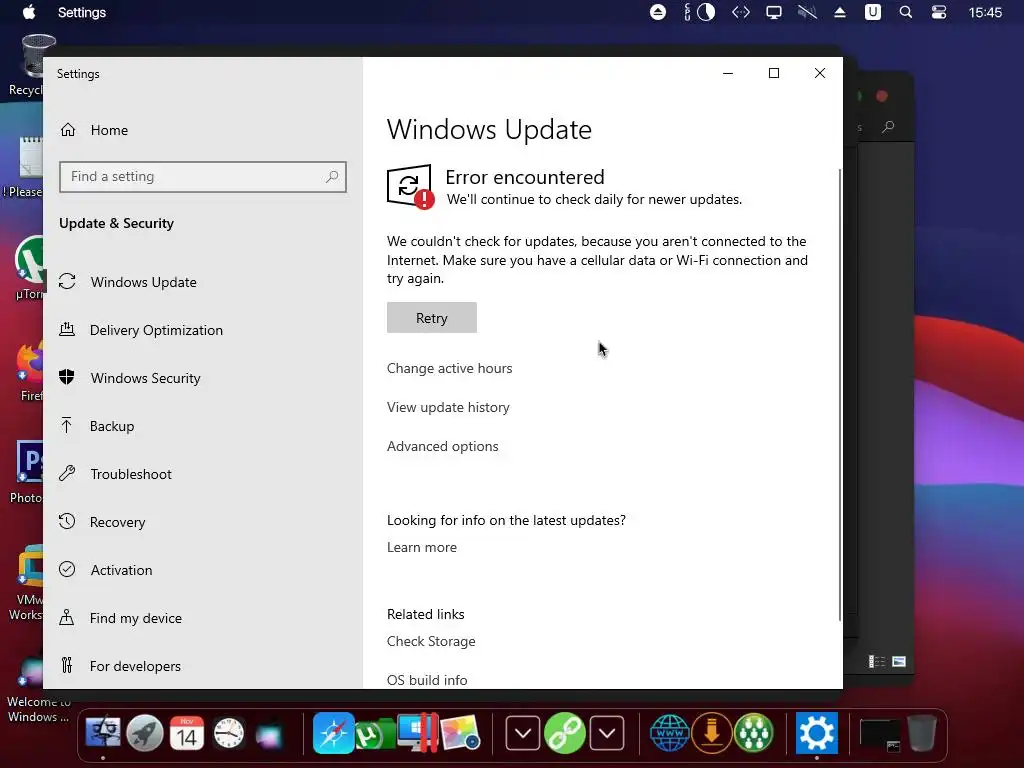Open Delivery Optimization settings
The image size is (1024, 768).
pos(202,330)
